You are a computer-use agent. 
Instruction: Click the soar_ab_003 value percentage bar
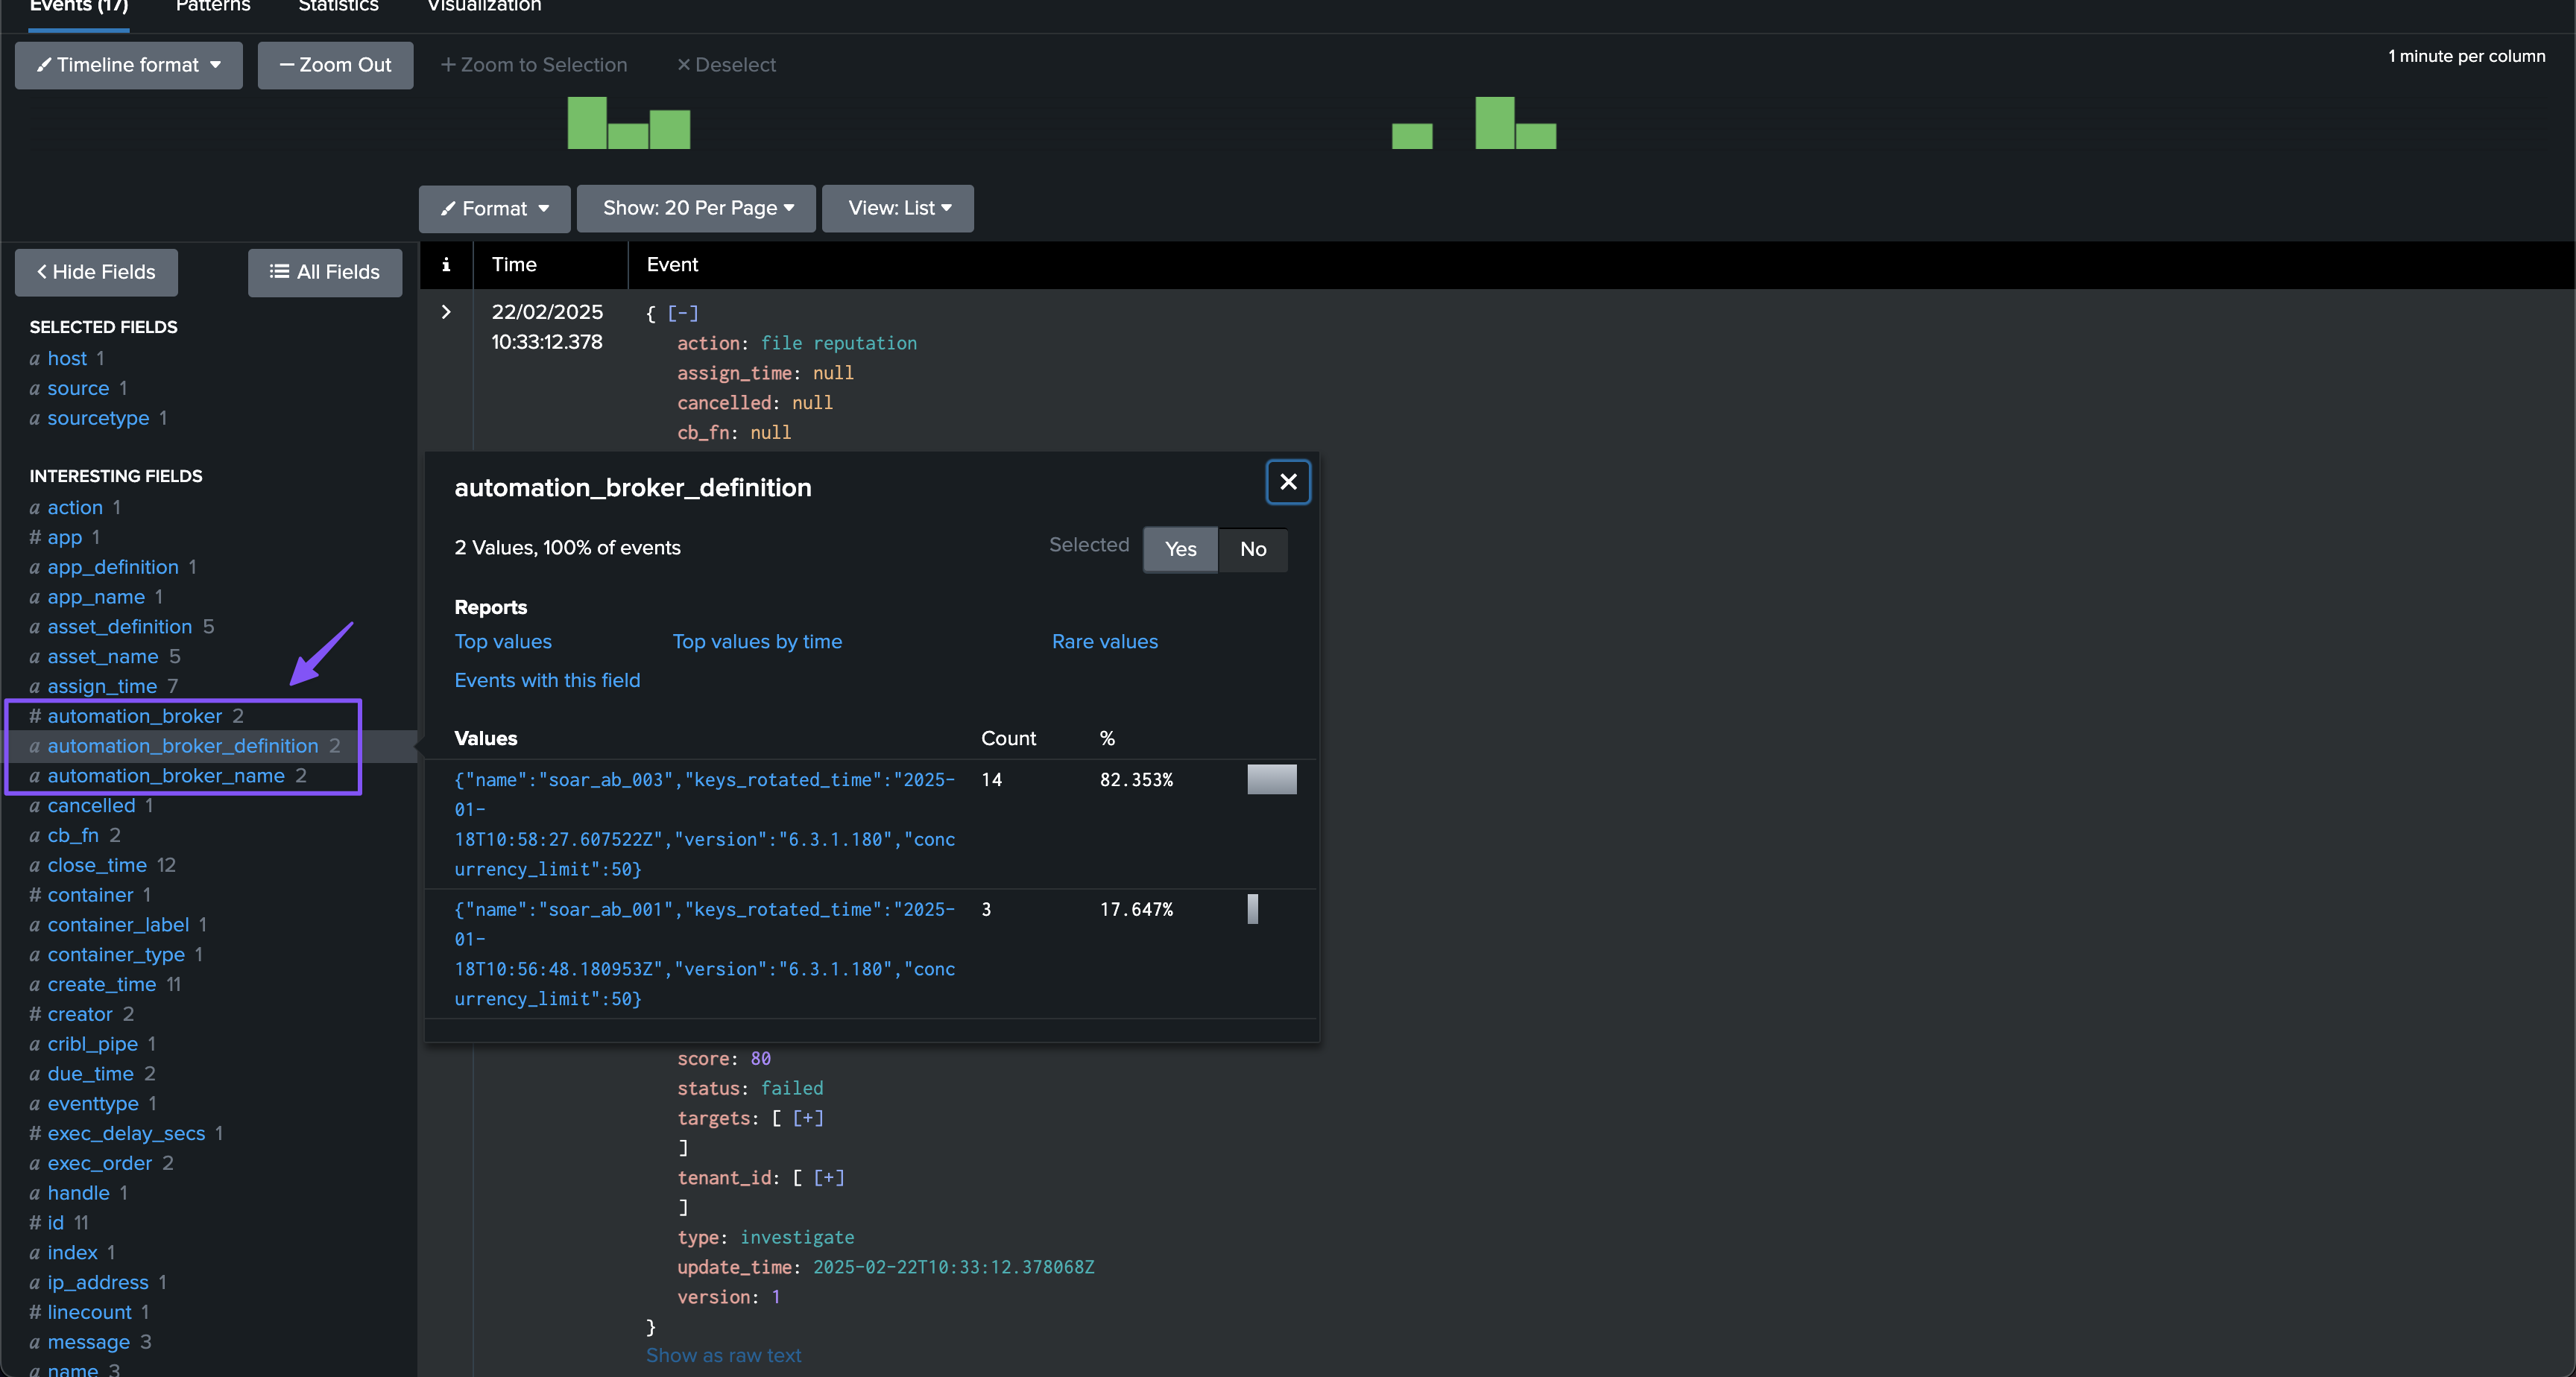point(1271,780)
